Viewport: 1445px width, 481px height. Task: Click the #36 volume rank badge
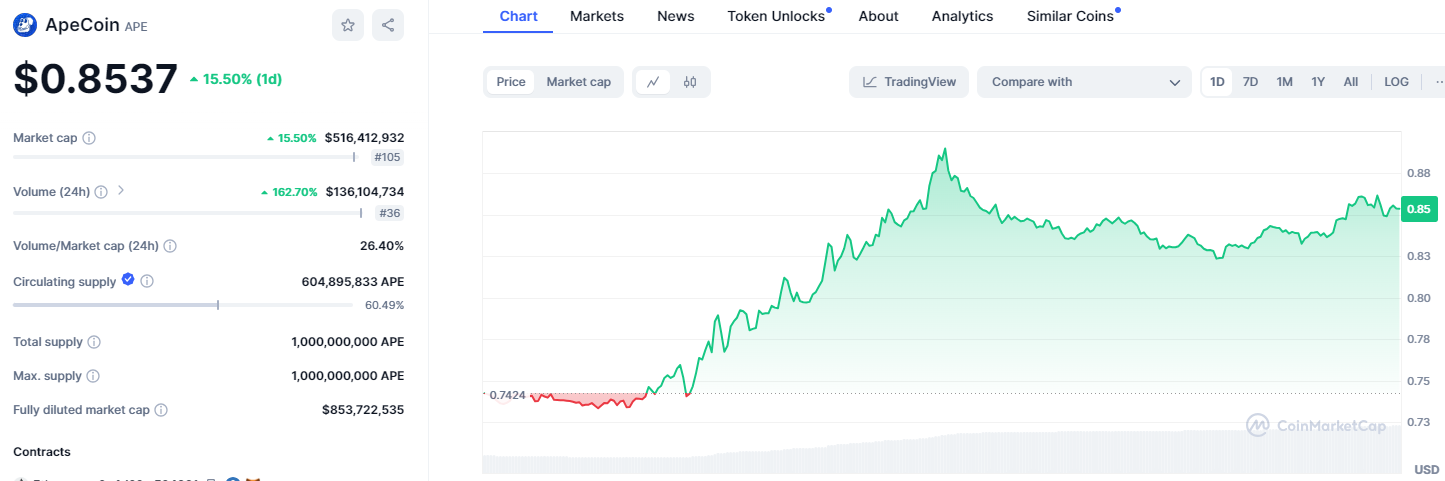(390, 213)
